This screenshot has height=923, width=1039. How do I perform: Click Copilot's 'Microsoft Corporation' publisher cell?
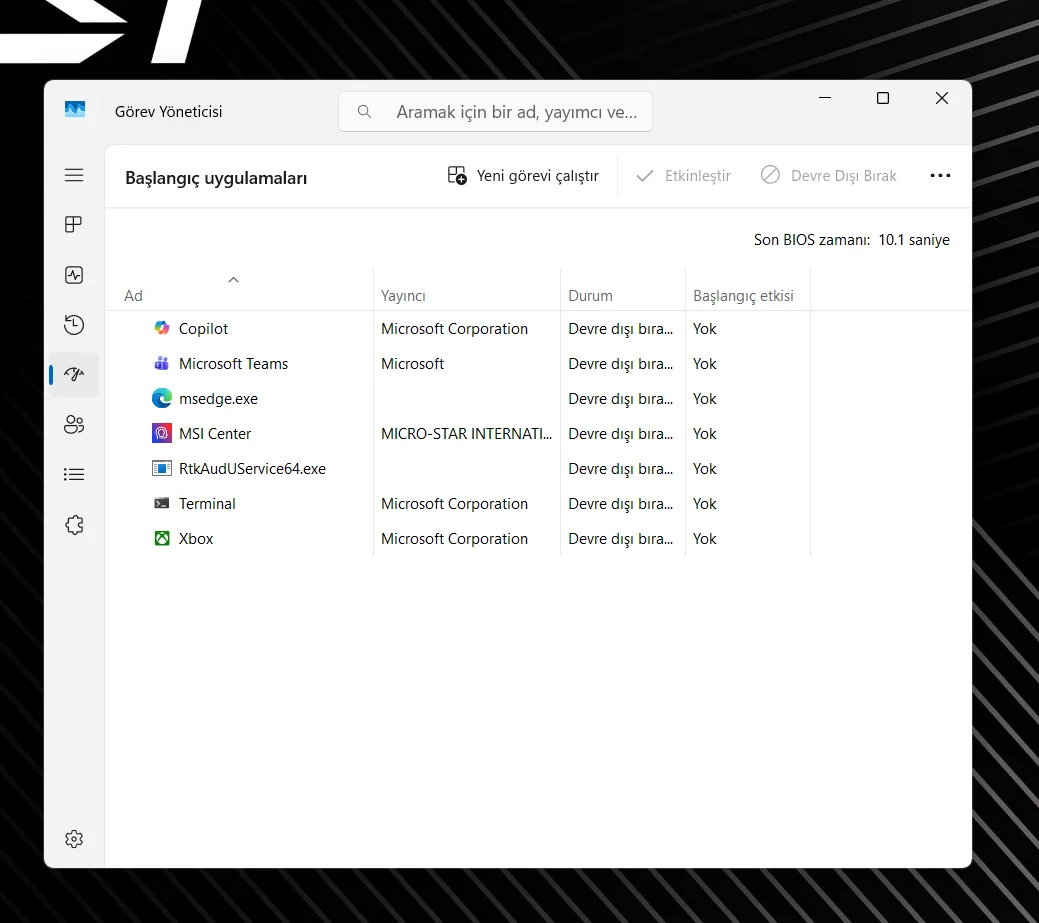[455, 329]
